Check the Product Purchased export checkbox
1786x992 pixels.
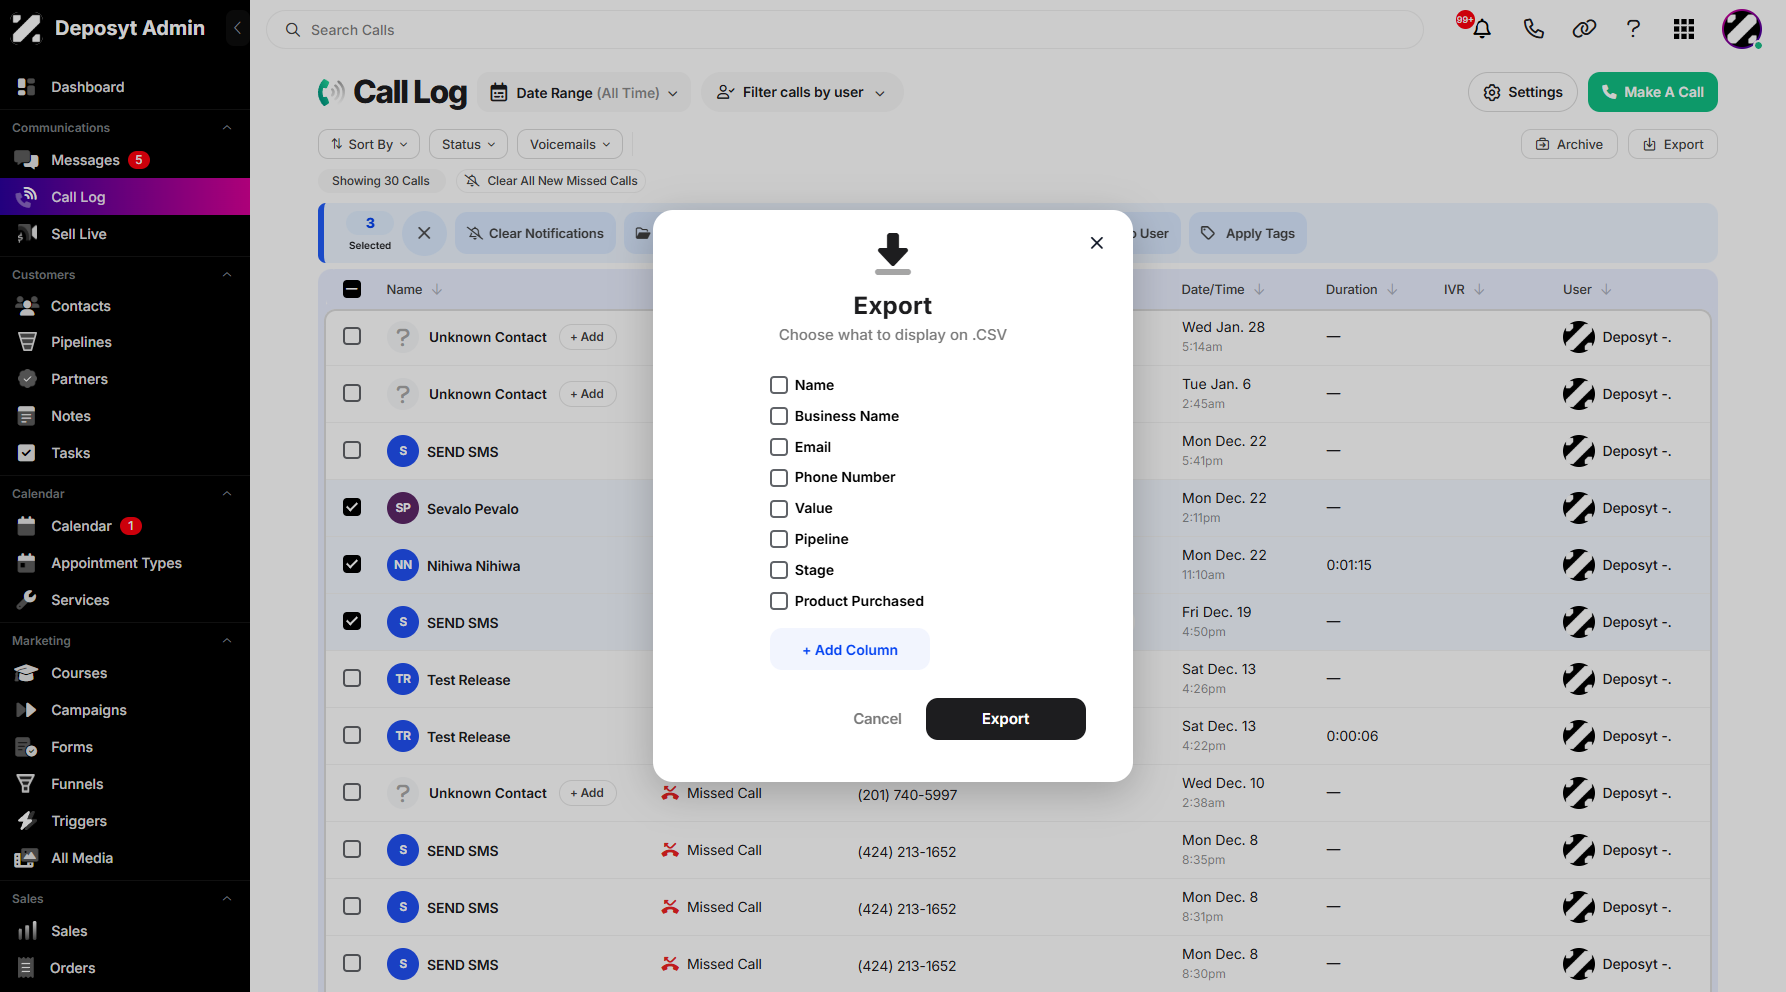(x=779, y=601)
